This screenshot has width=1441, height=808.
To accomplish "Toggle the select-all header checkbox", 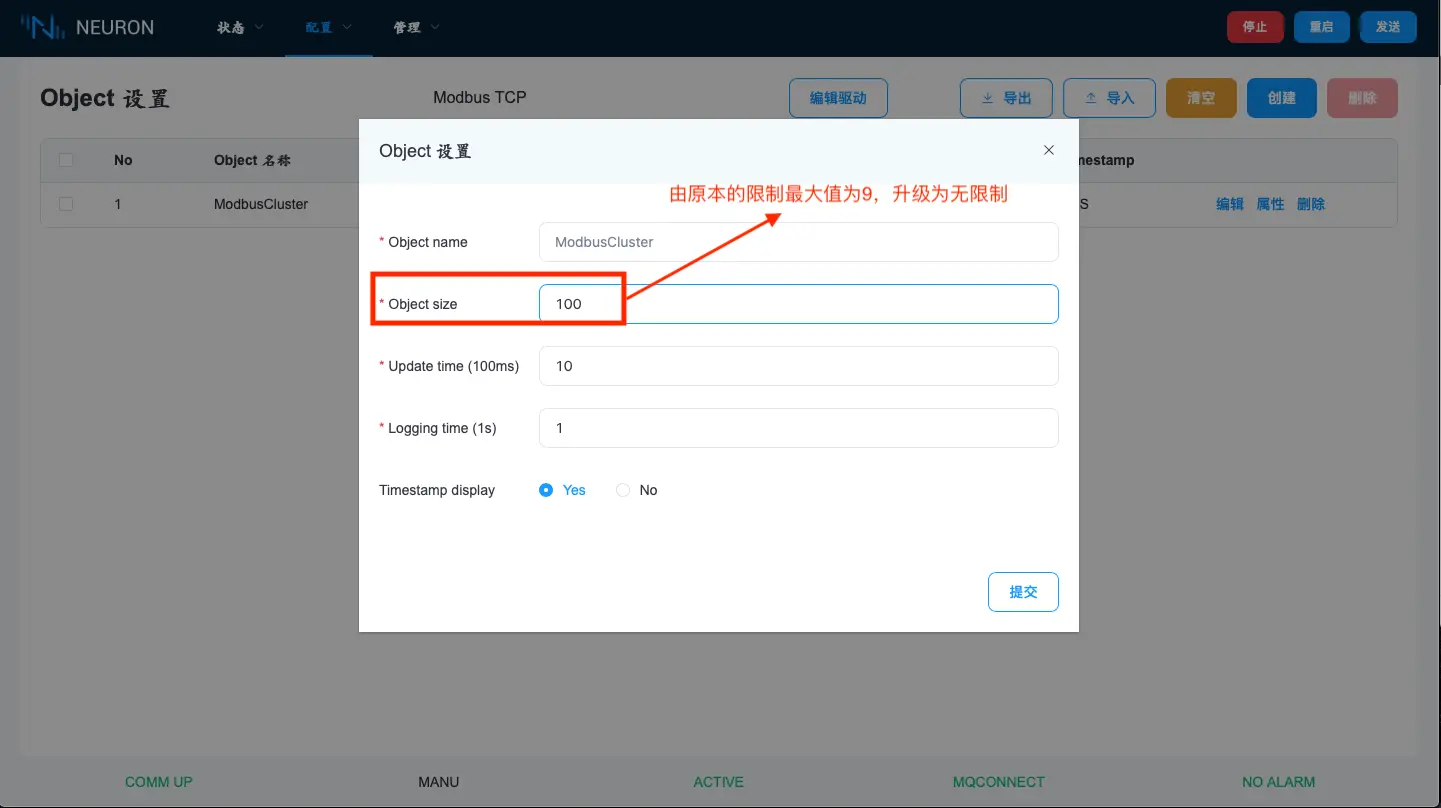I will [x=66, y=160].
